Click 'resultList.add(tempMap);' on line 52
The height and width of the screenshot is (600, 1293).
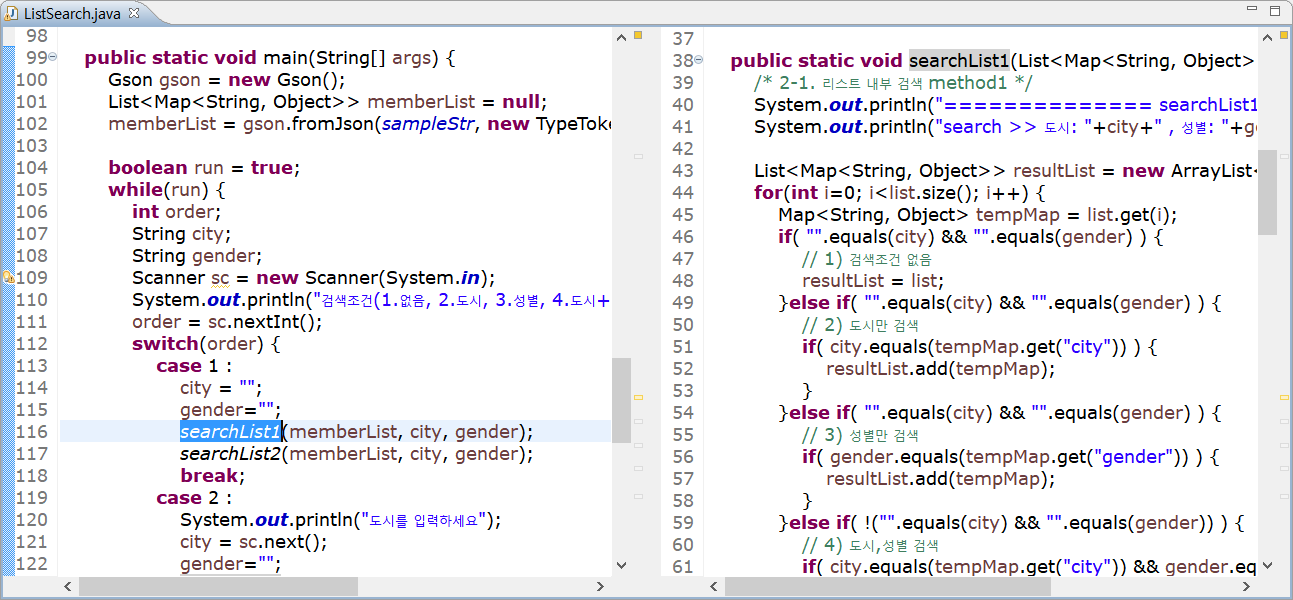coord(940,368)
